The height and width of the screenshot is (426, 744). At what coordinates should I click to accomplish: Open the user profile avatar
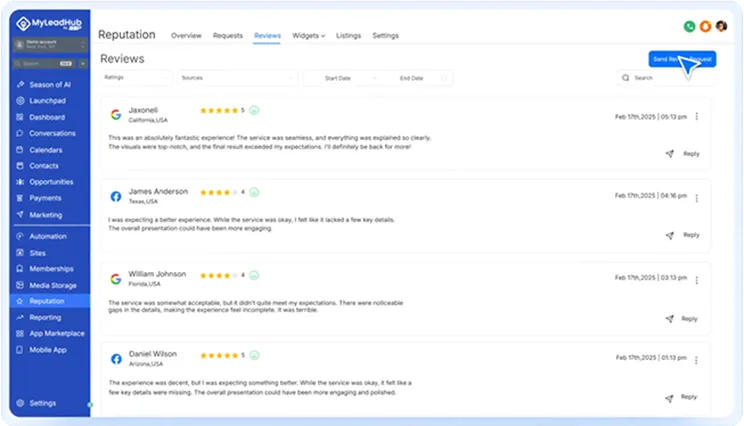click(722, 26)
